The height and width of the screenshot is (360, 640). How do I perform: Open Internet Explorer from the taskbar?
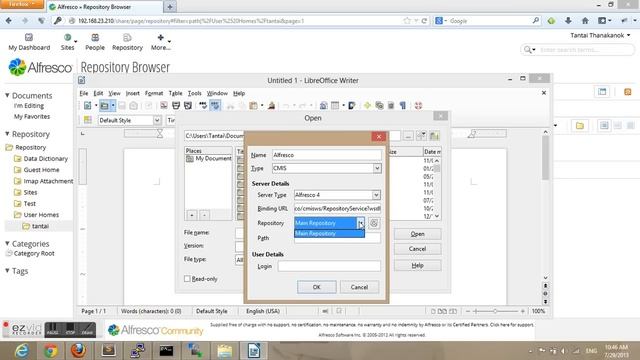21,351
